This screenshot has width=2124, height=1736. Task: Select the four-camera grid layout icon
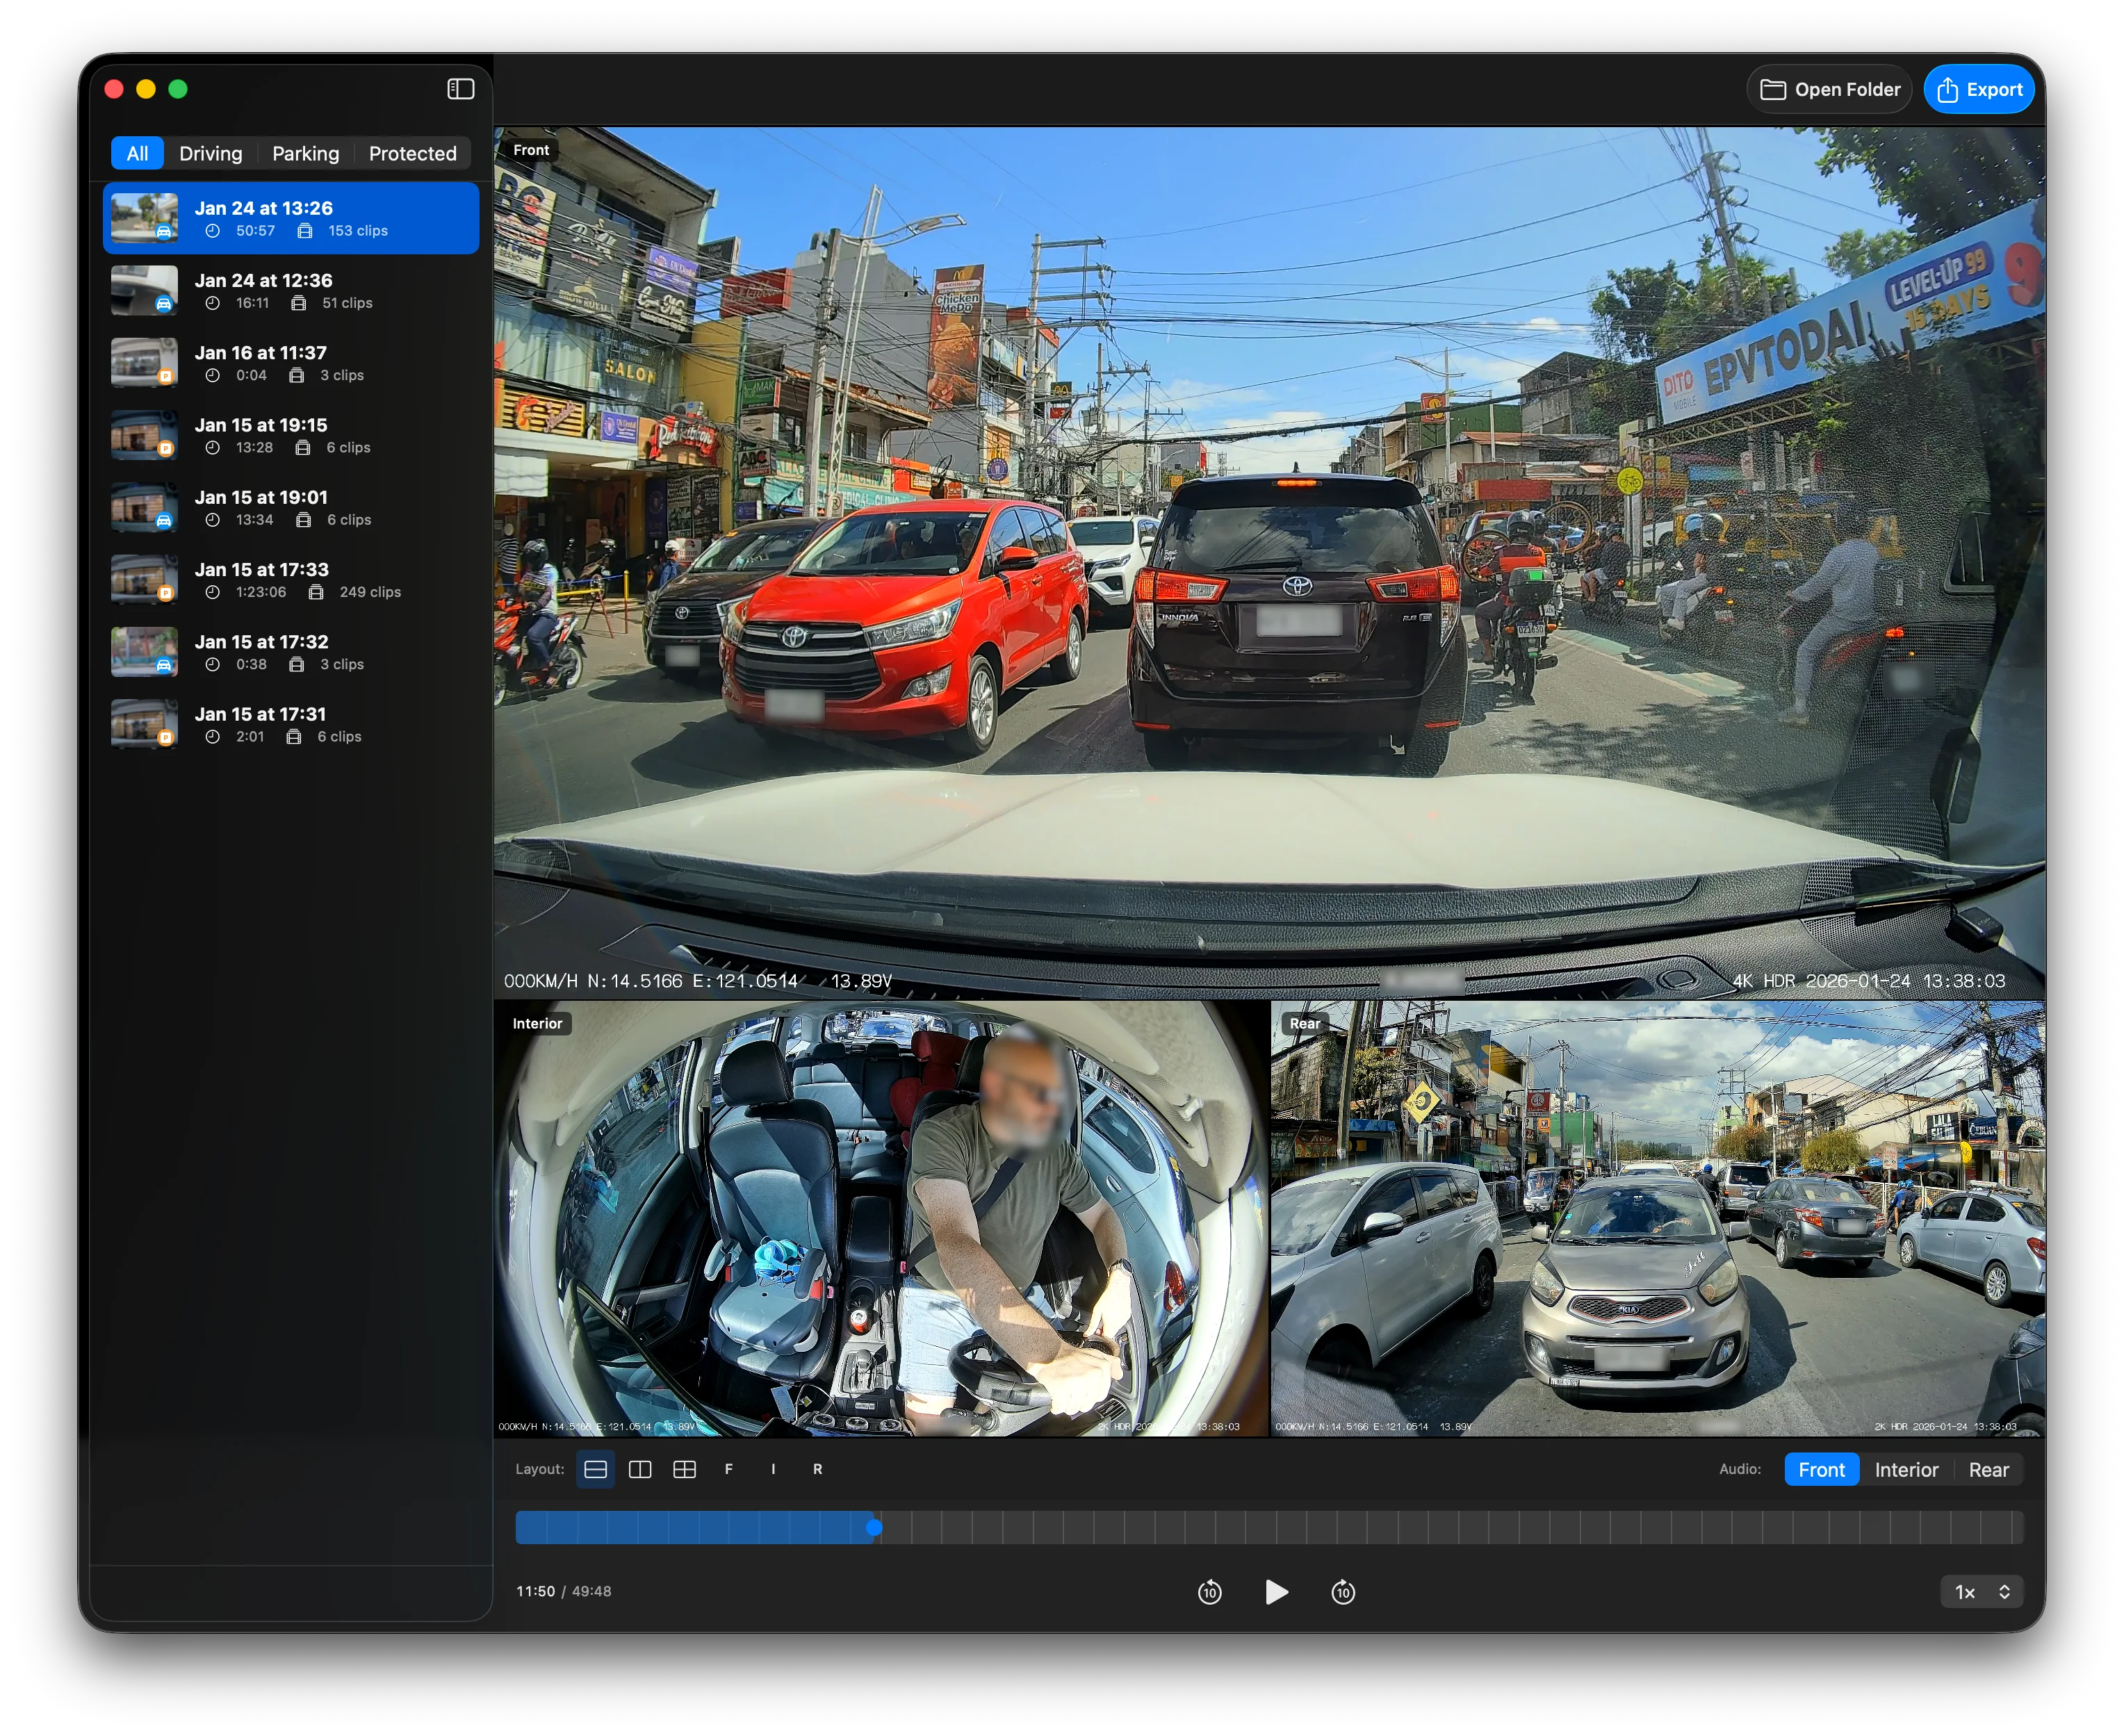coord(686,1469)
